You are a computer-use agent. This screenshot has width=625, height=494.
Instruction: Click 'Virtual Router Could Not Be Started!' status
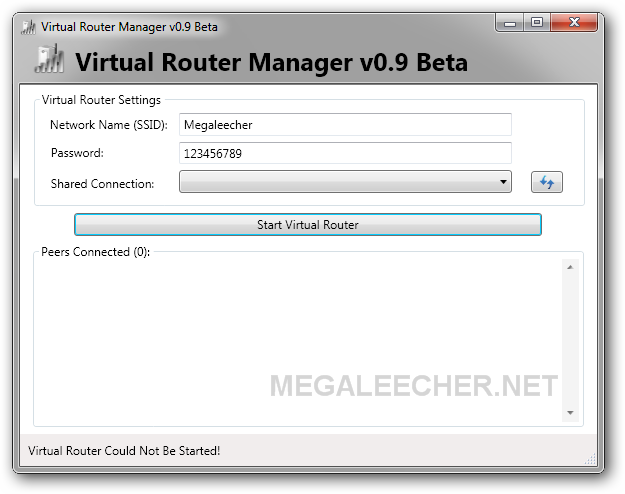click(124, 451)
